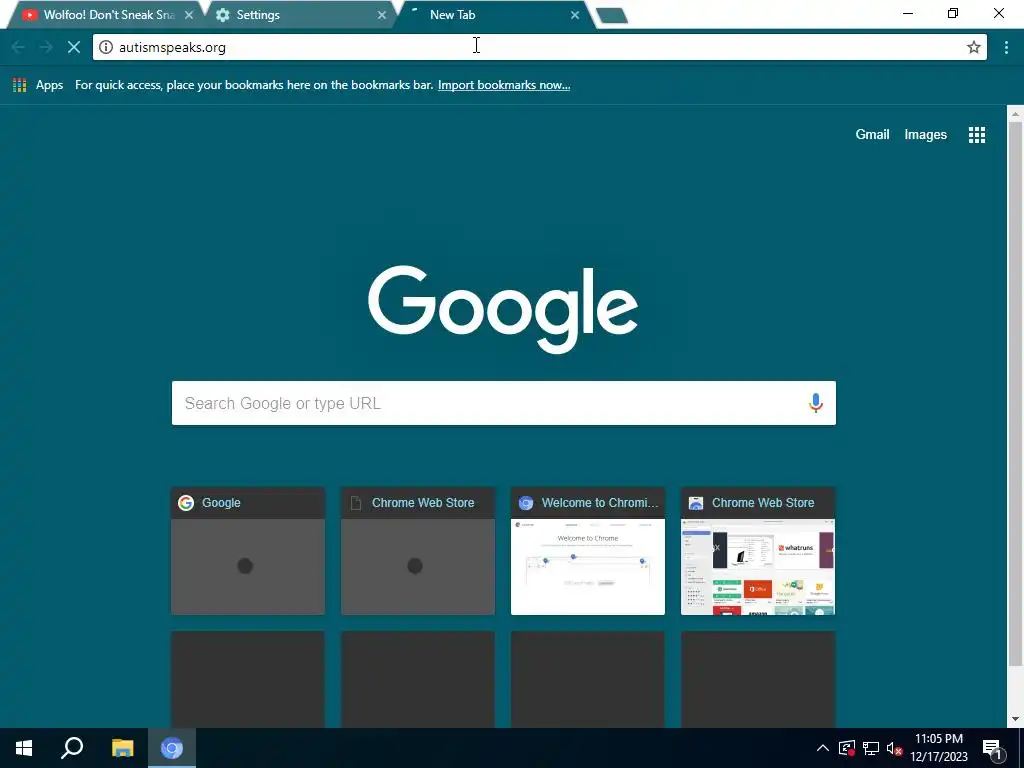Click the scrollbar up arrow
Image resolution: width=1024 pixels, height=768 pixels.
click(1015, 114)
